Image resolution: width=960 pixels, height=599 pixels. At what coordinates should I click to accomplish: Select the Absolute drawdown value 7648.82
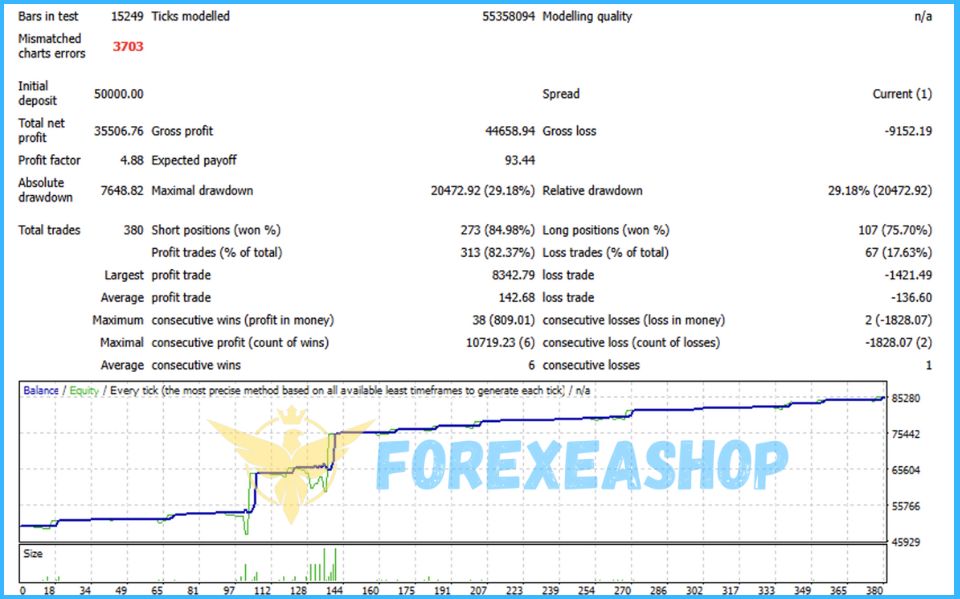point(122,190)
